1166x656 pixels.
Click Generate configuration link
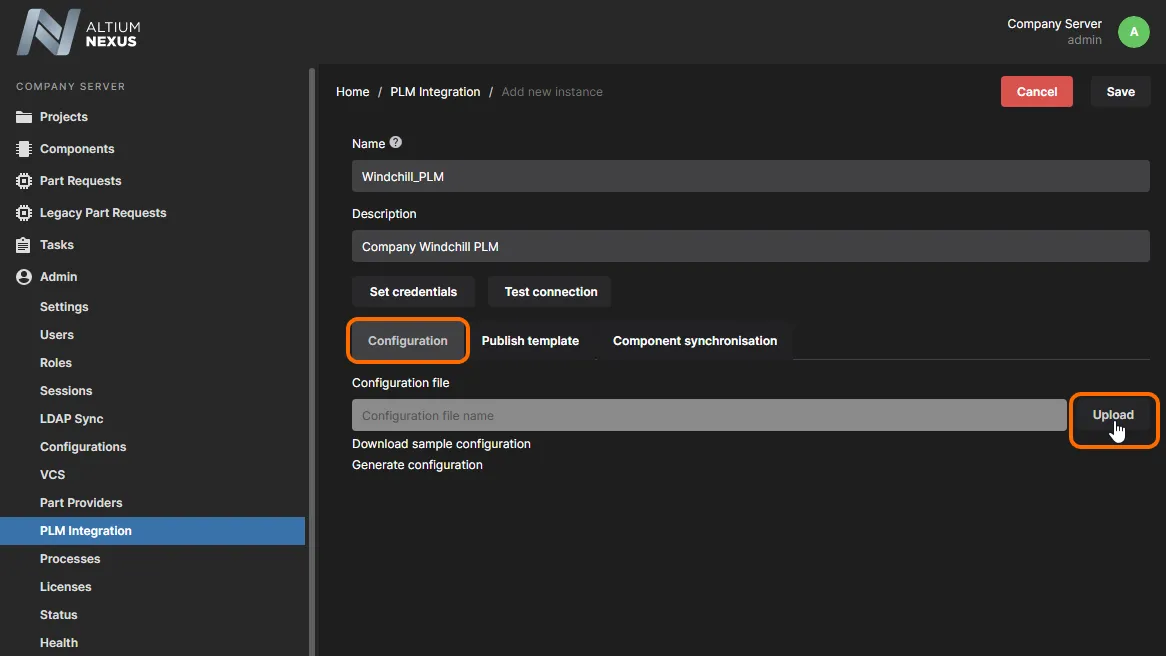[x=417, y=465]
